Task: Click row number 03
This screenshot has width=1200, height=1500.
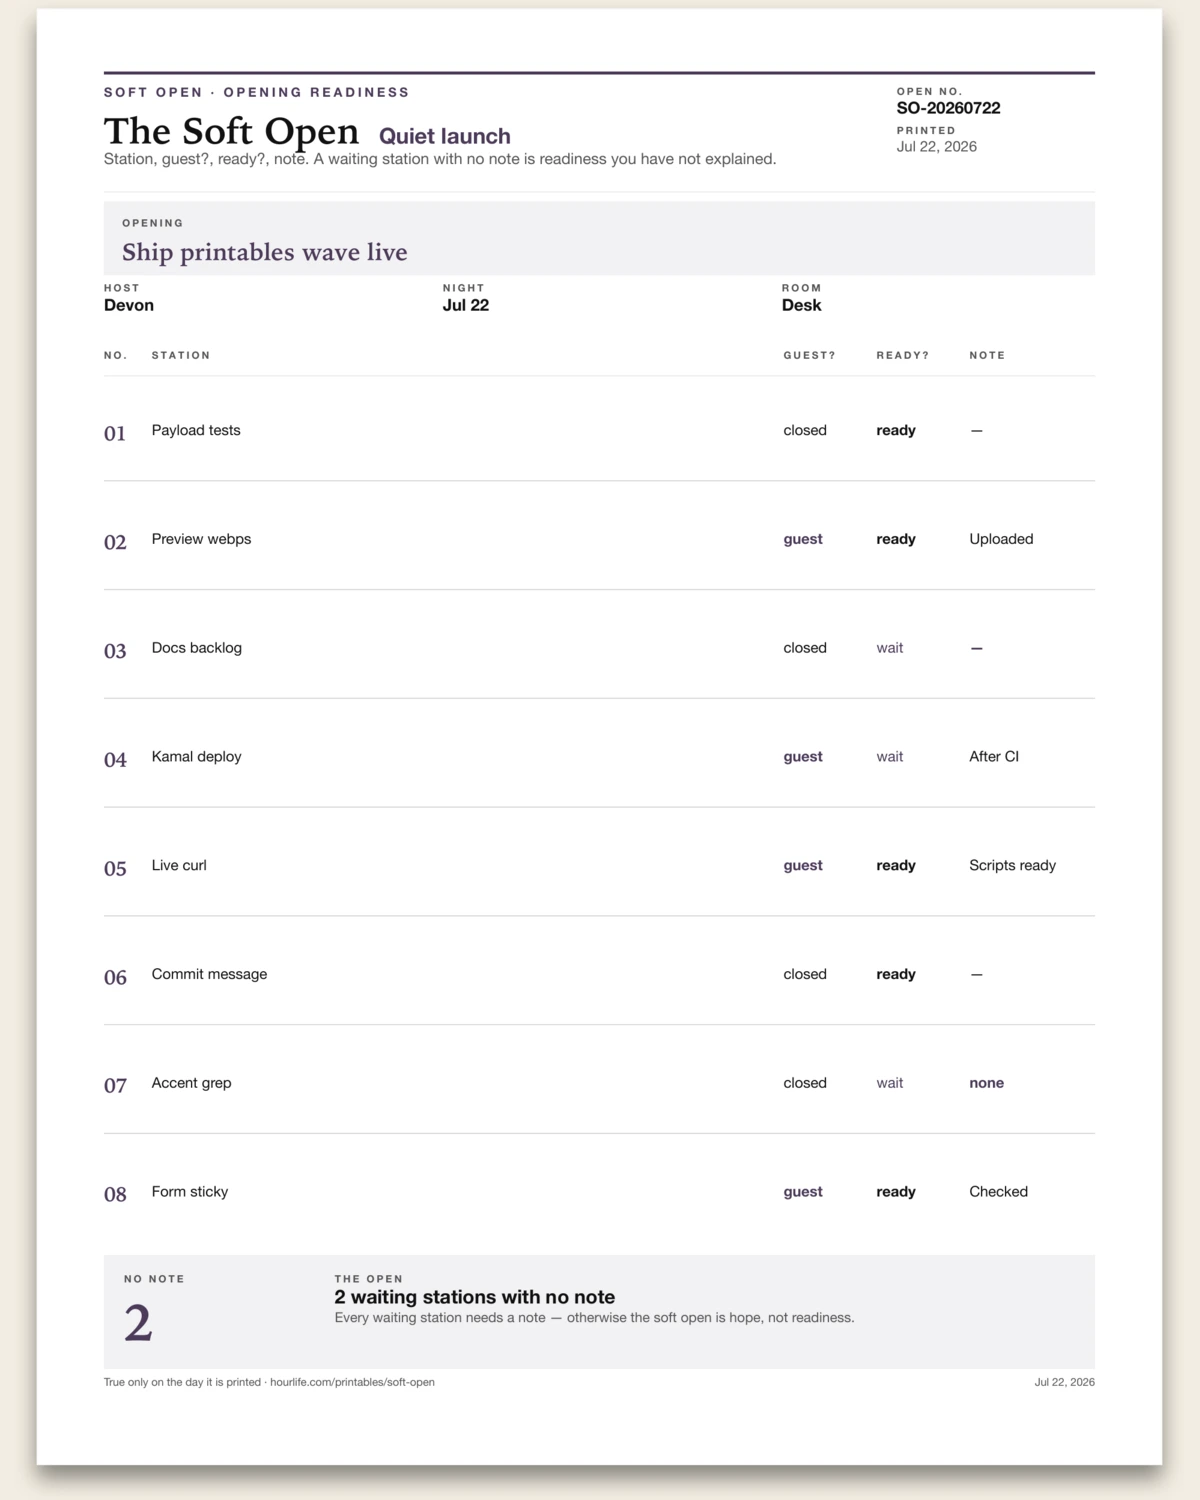Action: 115,651
